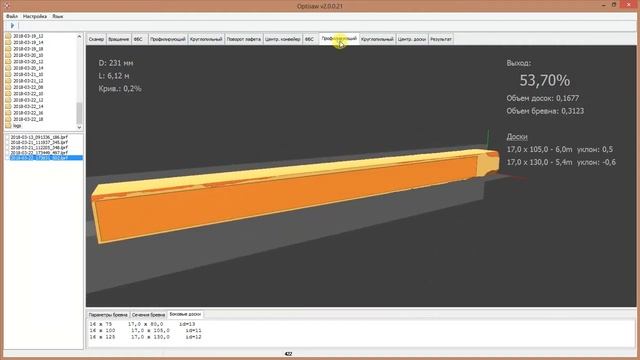Click folder icon of 2018-03-20_14
The height and width of the screenshot is (360, 640).
(8, 68)
